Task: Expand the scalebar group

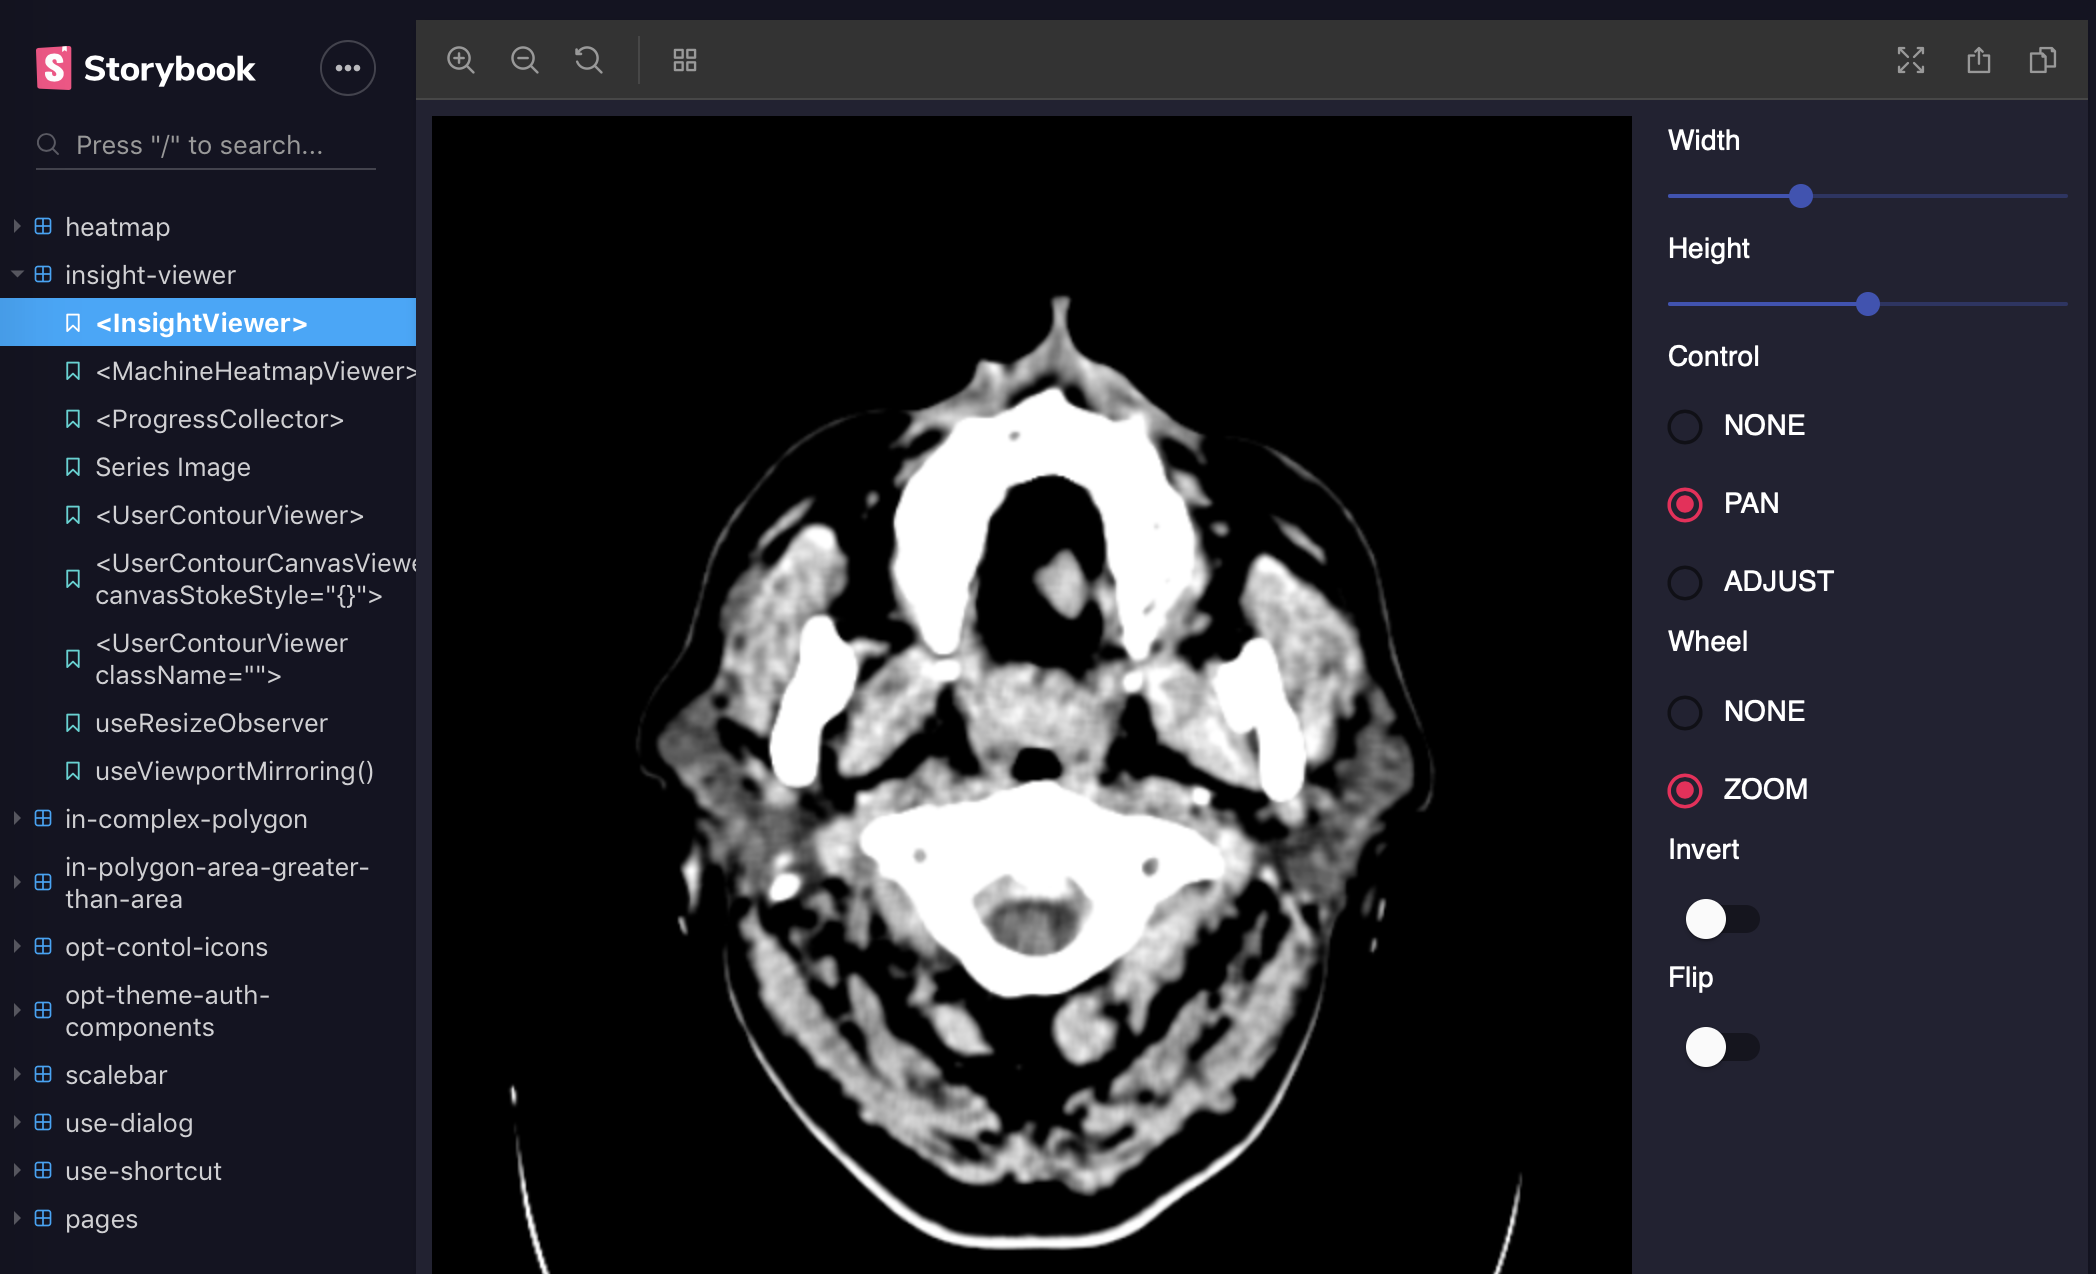Action: click(x=116, y=1075)
